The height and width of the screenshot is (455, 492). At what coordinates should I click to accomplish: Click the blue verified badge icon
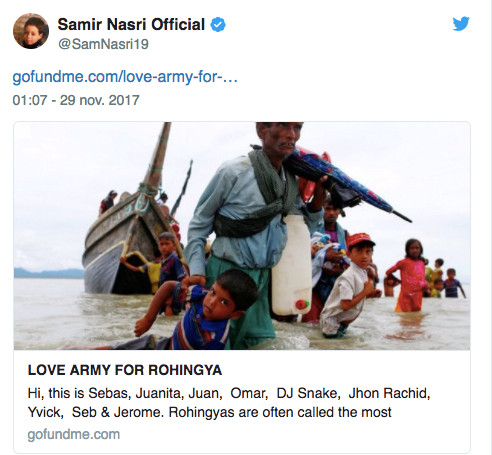(x=218, y=25)
